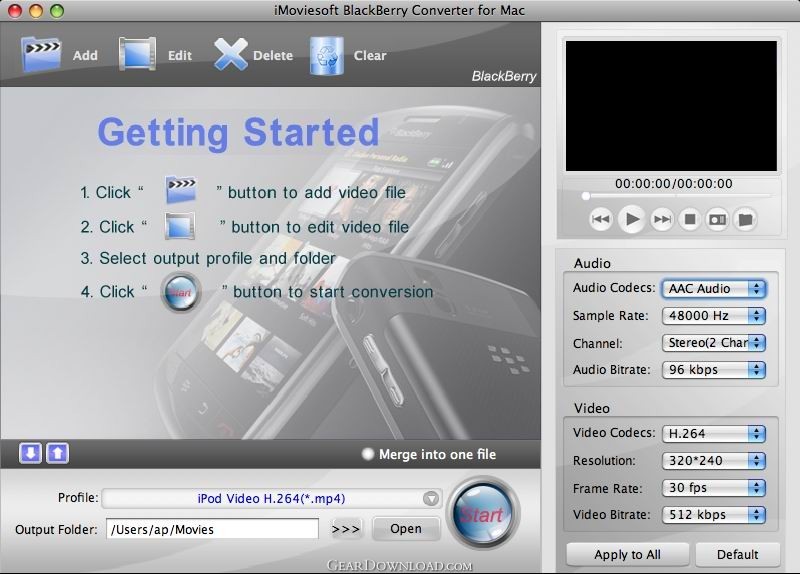
Task: Move item down with the down arrow button
Action: [31, 453]
